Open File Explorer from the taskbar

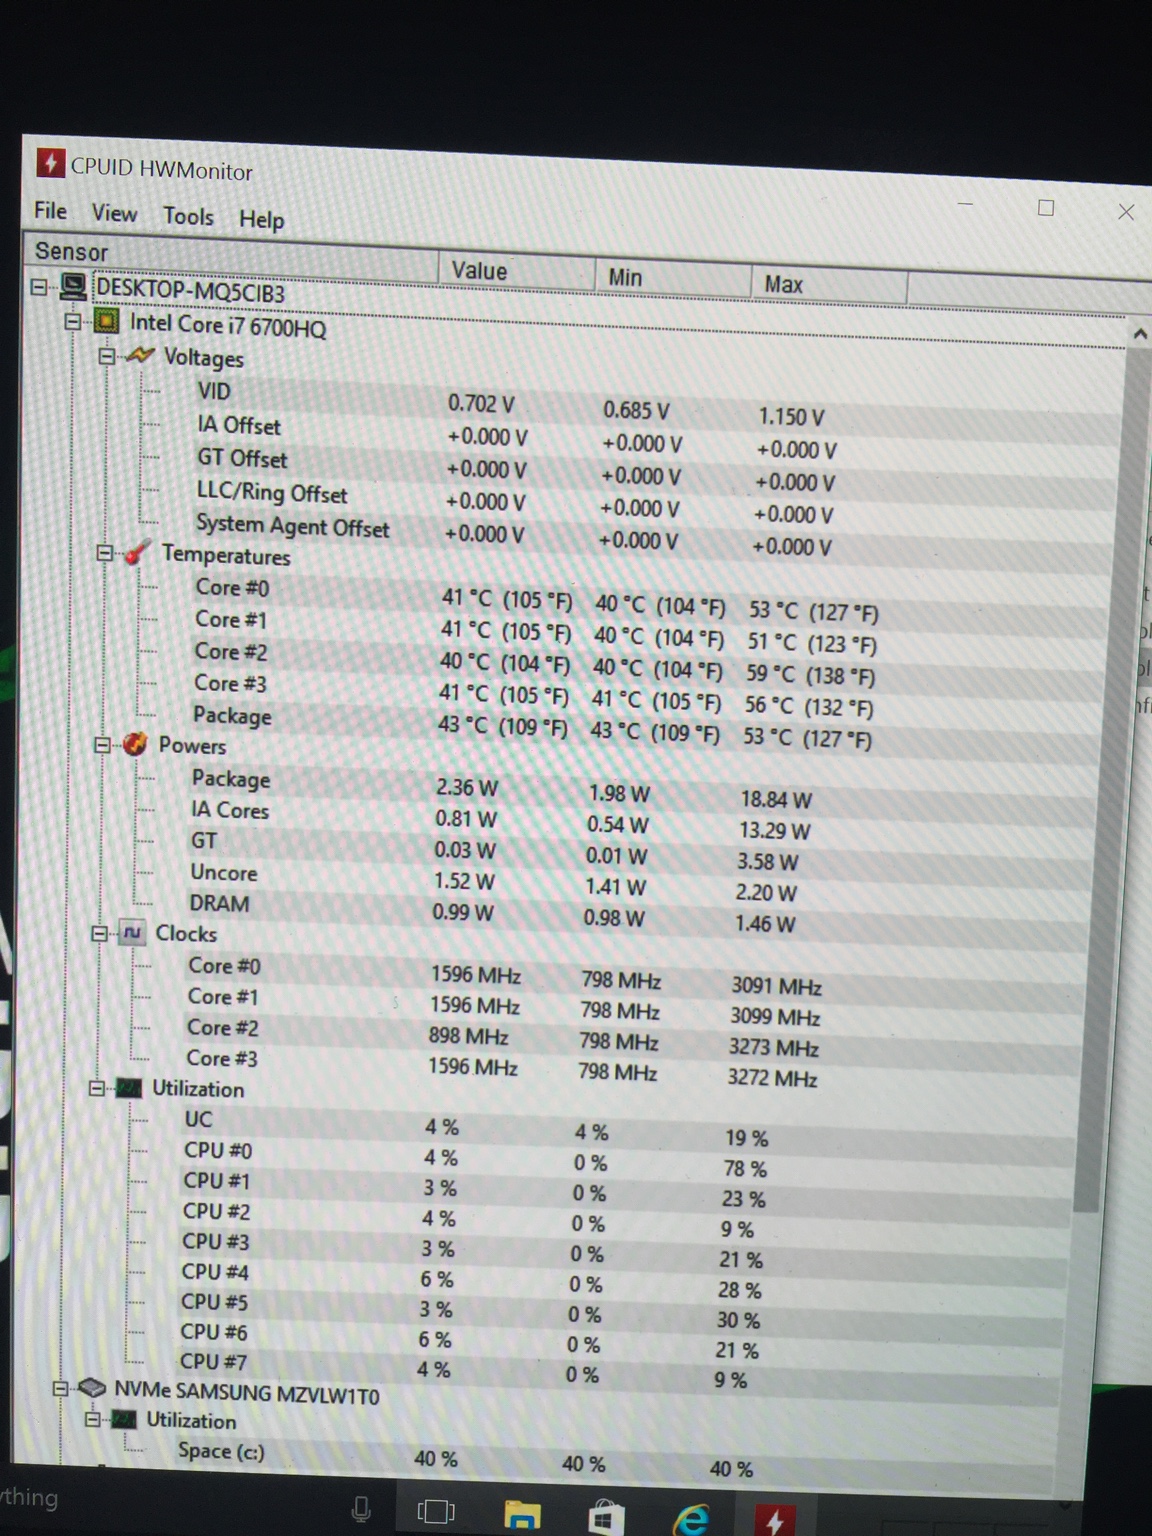pyautogui.click(x=521, y=1517)
